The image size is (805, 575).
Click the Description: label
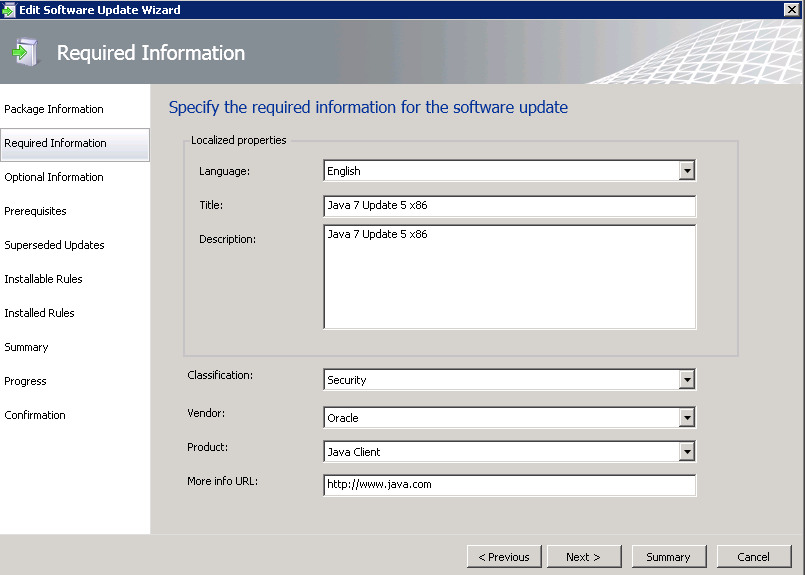tap(227, 239)
